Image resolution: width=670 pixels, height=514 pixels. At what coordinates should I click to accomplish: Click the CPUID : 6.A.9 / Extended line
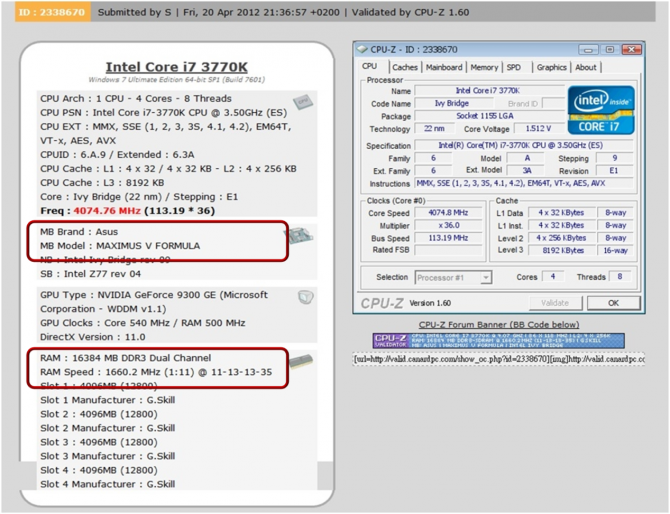[118, 155]
